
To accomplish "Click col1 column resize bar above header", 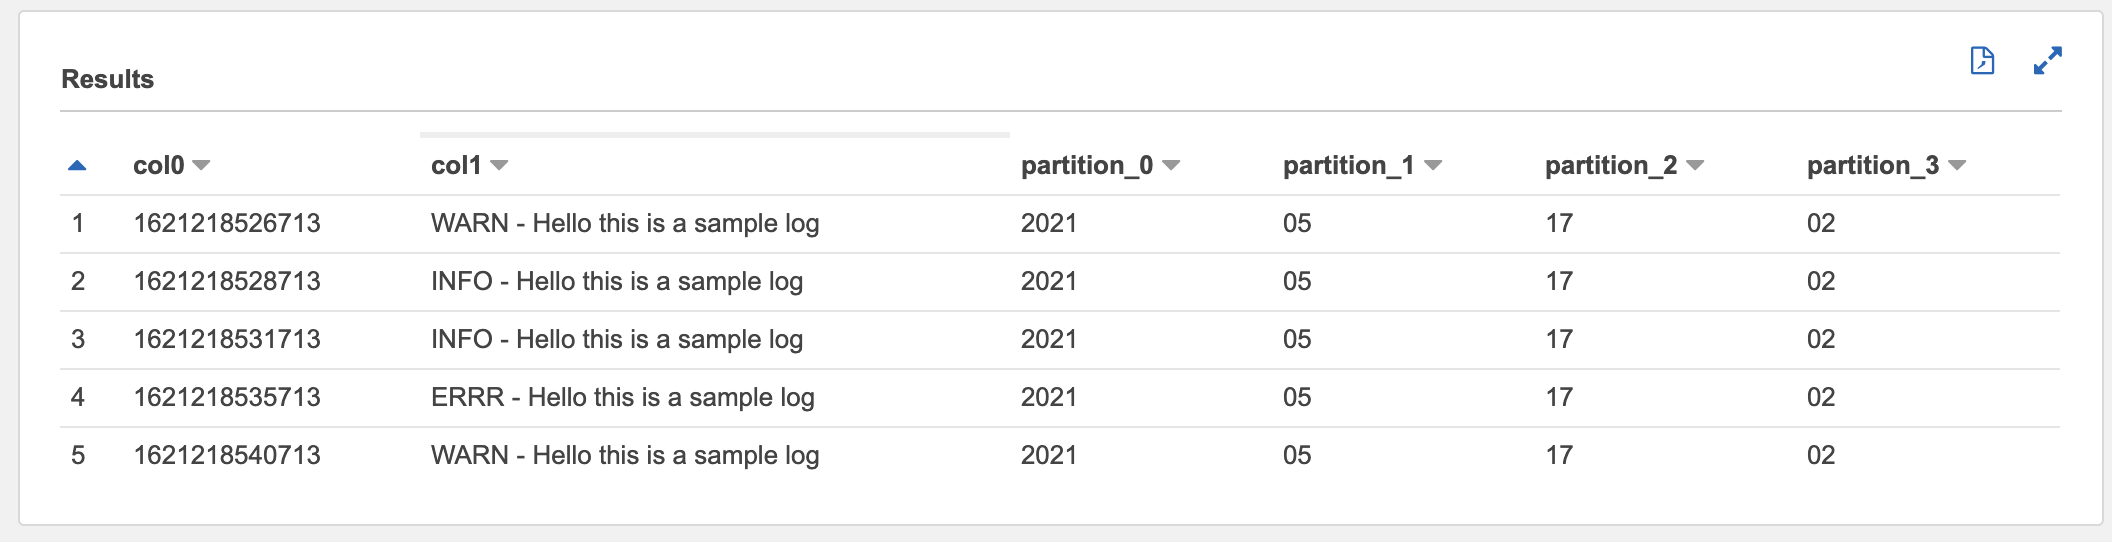I will pyautogui.click(x=714, y=134).
